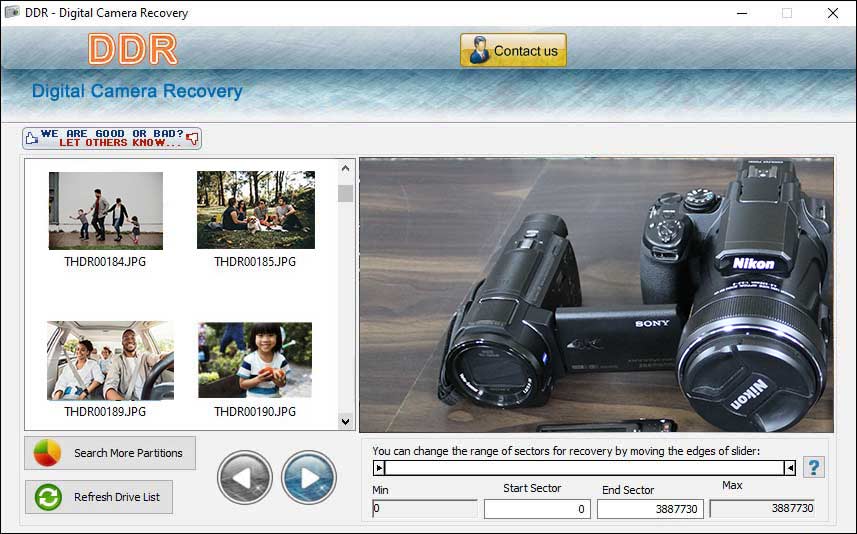Close the Digital Camera Recovery window
Screen dimensions: 857x534
[x=833, y=13]
